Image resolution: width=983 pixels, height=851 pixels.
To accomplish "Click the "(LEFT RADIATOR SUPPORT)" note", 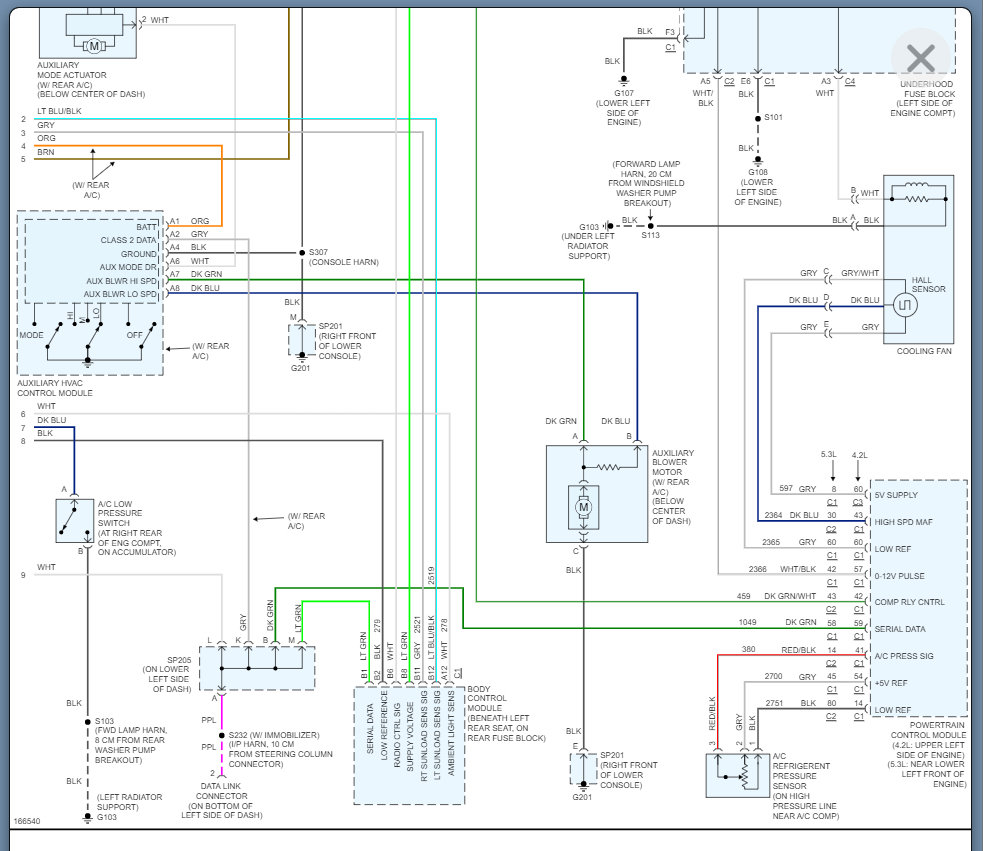I will [x=129, y=801].
